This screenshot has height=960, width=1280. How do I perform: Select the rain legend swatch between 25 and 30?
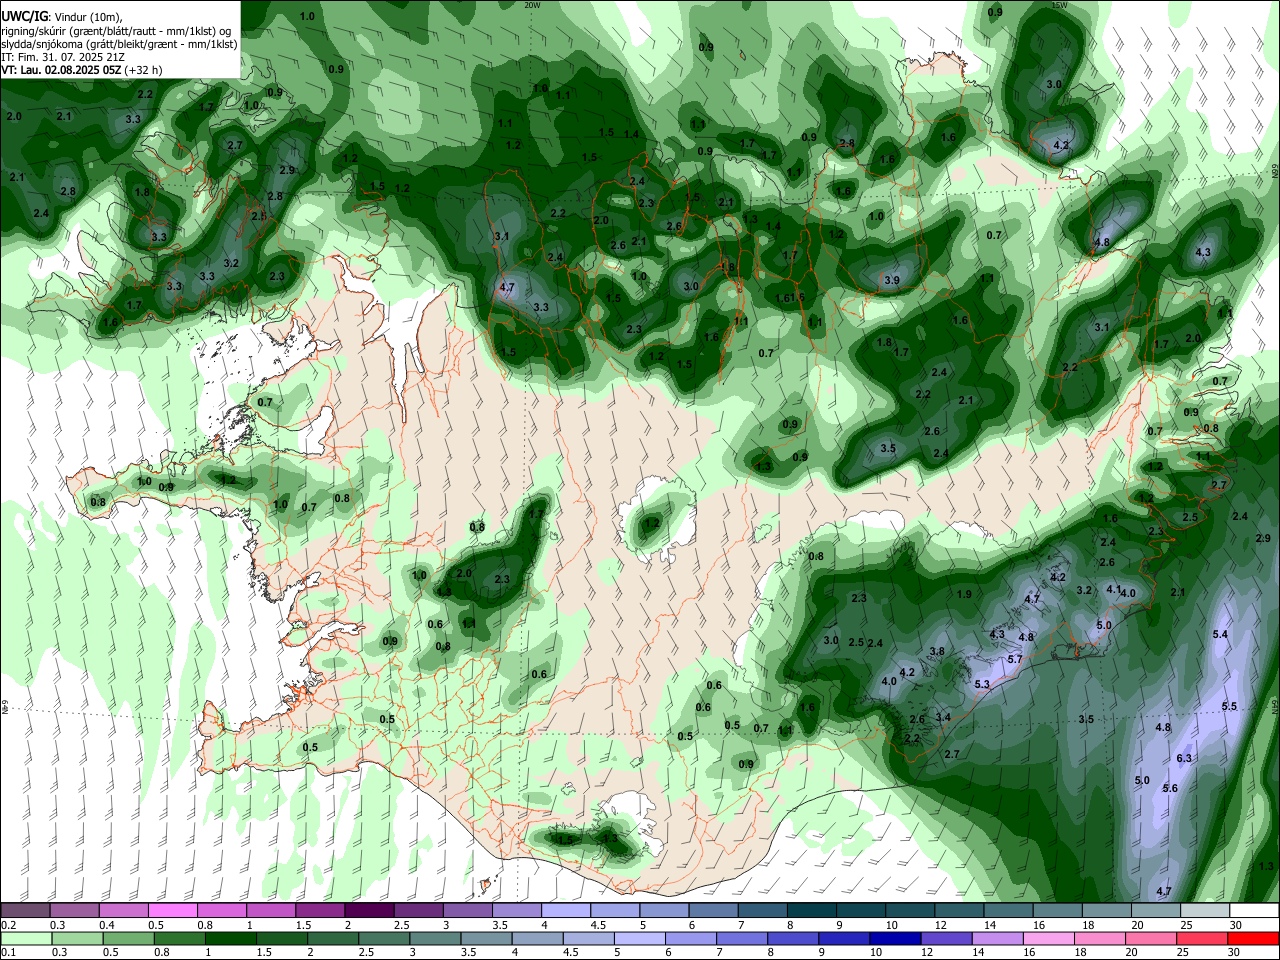click(1204, 938)
